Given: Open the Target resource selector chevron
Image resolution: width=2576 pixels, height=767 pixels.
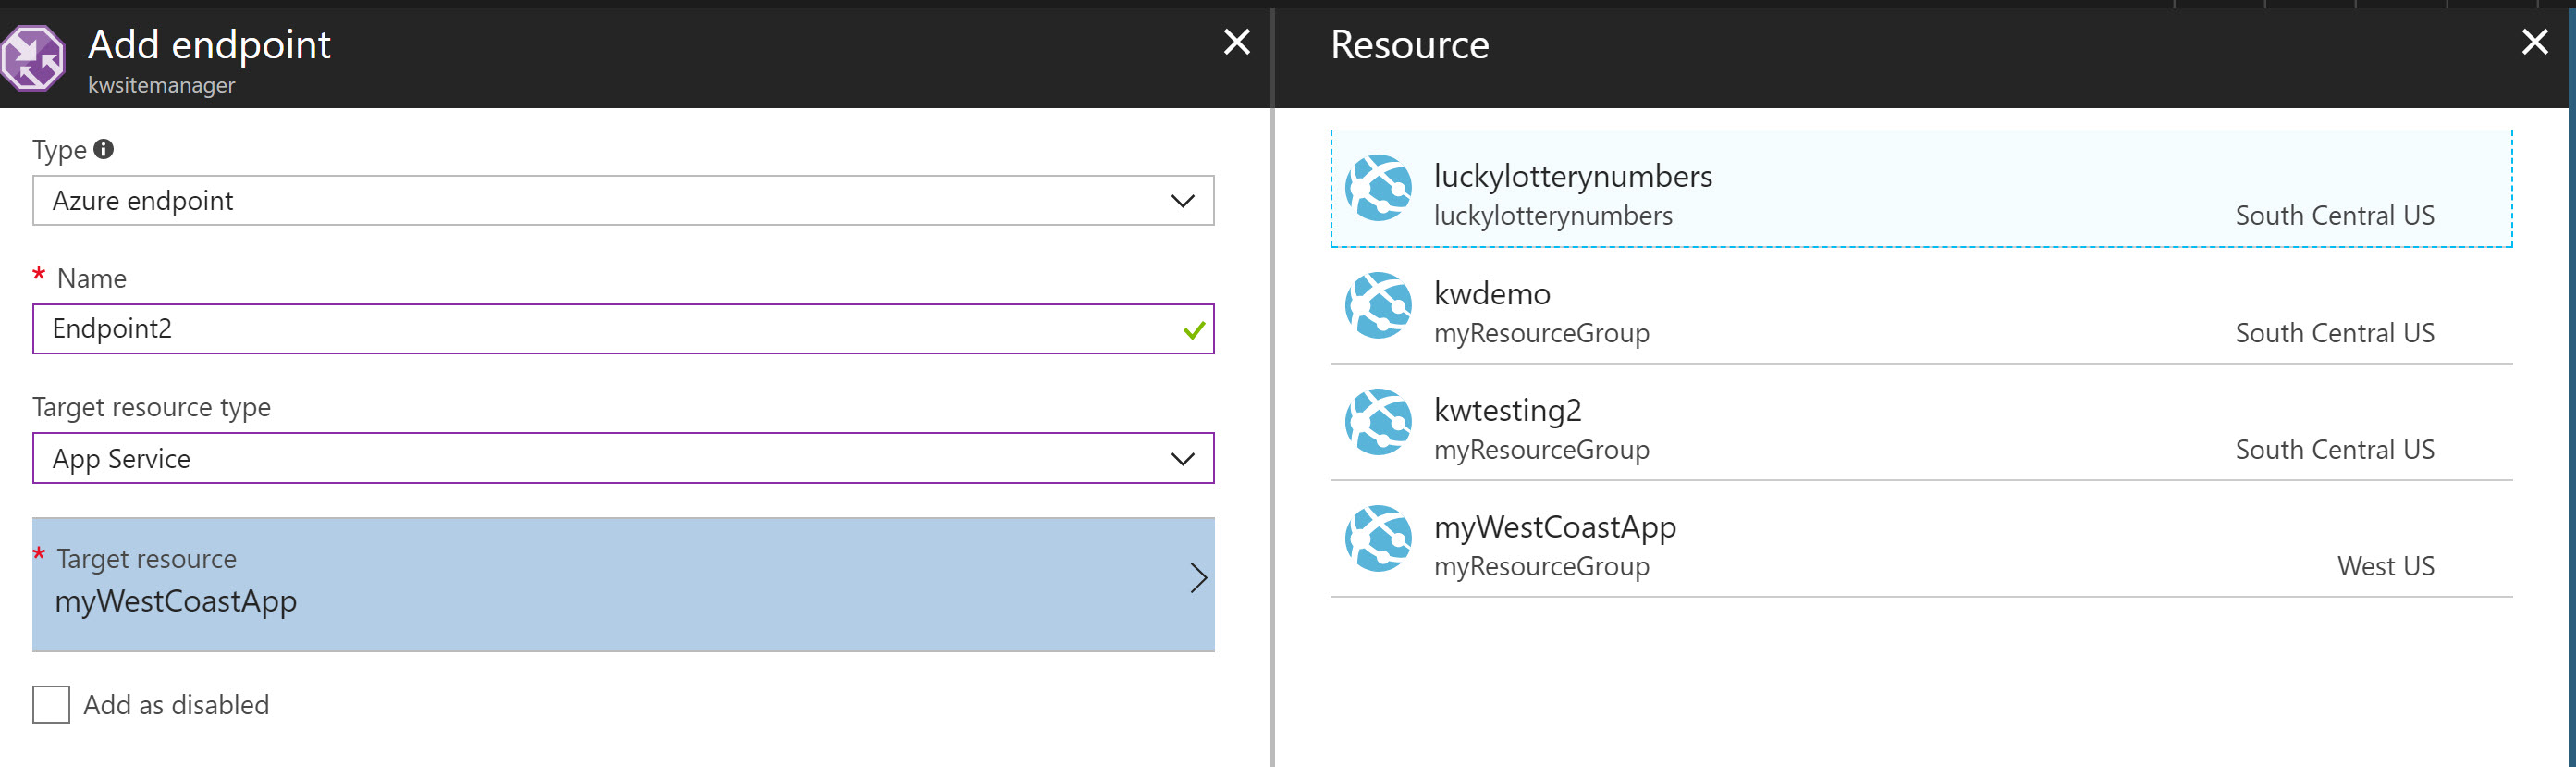Looking at the screenshot, I should coord(1199,578).
